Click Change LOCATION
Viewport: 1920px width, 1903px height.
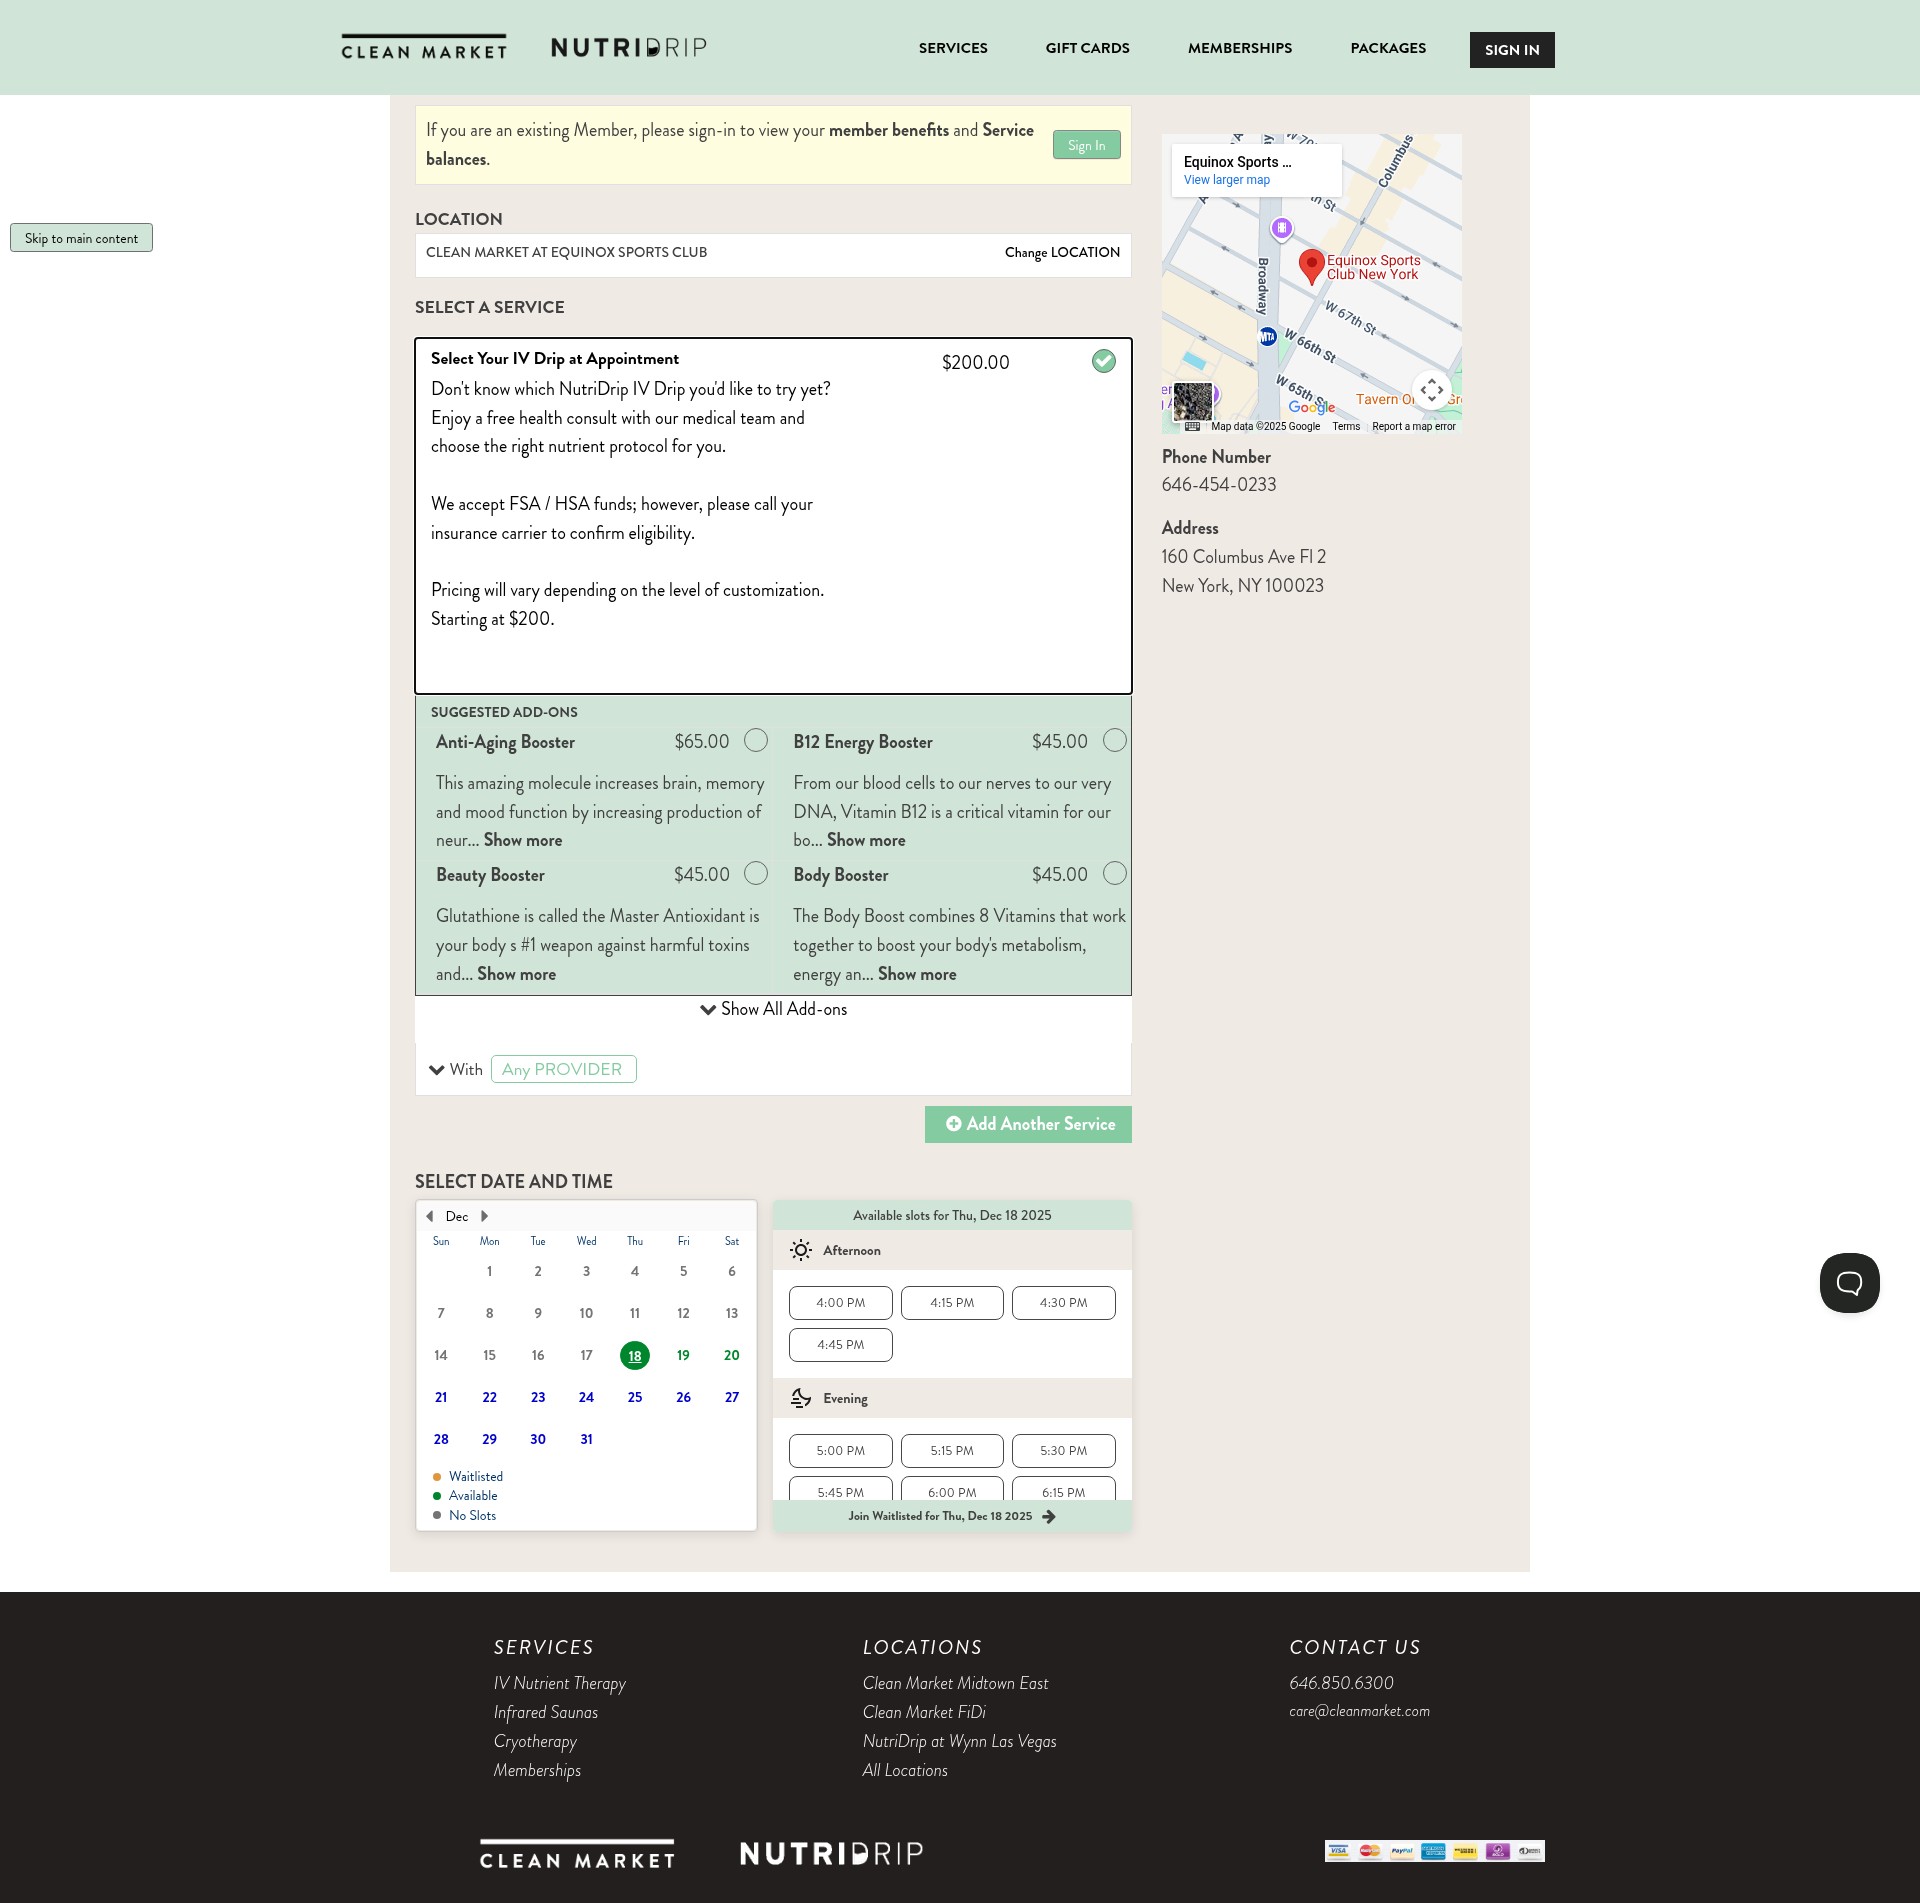[x=1062, y=253]
